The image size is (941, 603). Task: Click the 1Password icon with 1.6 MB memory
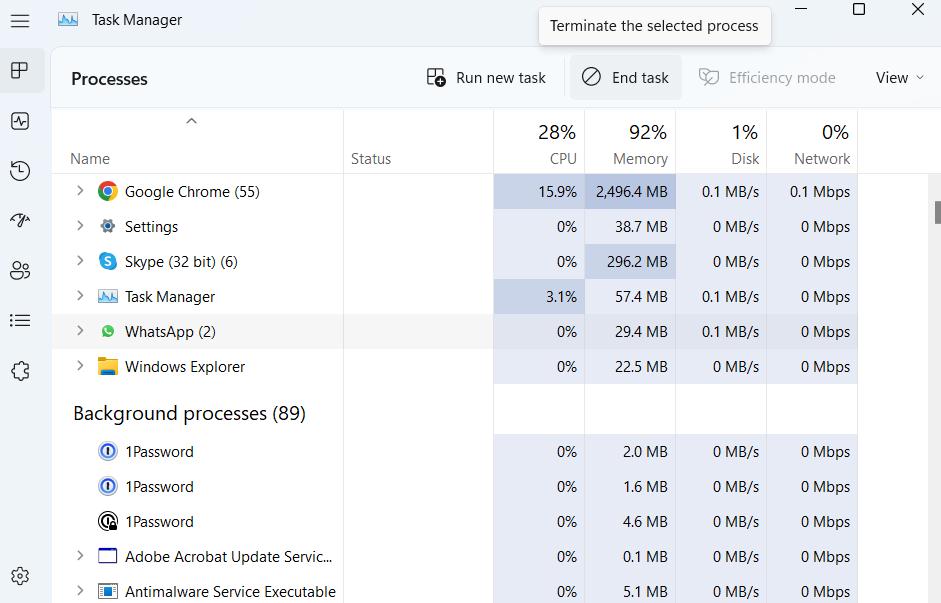(107, 486)
